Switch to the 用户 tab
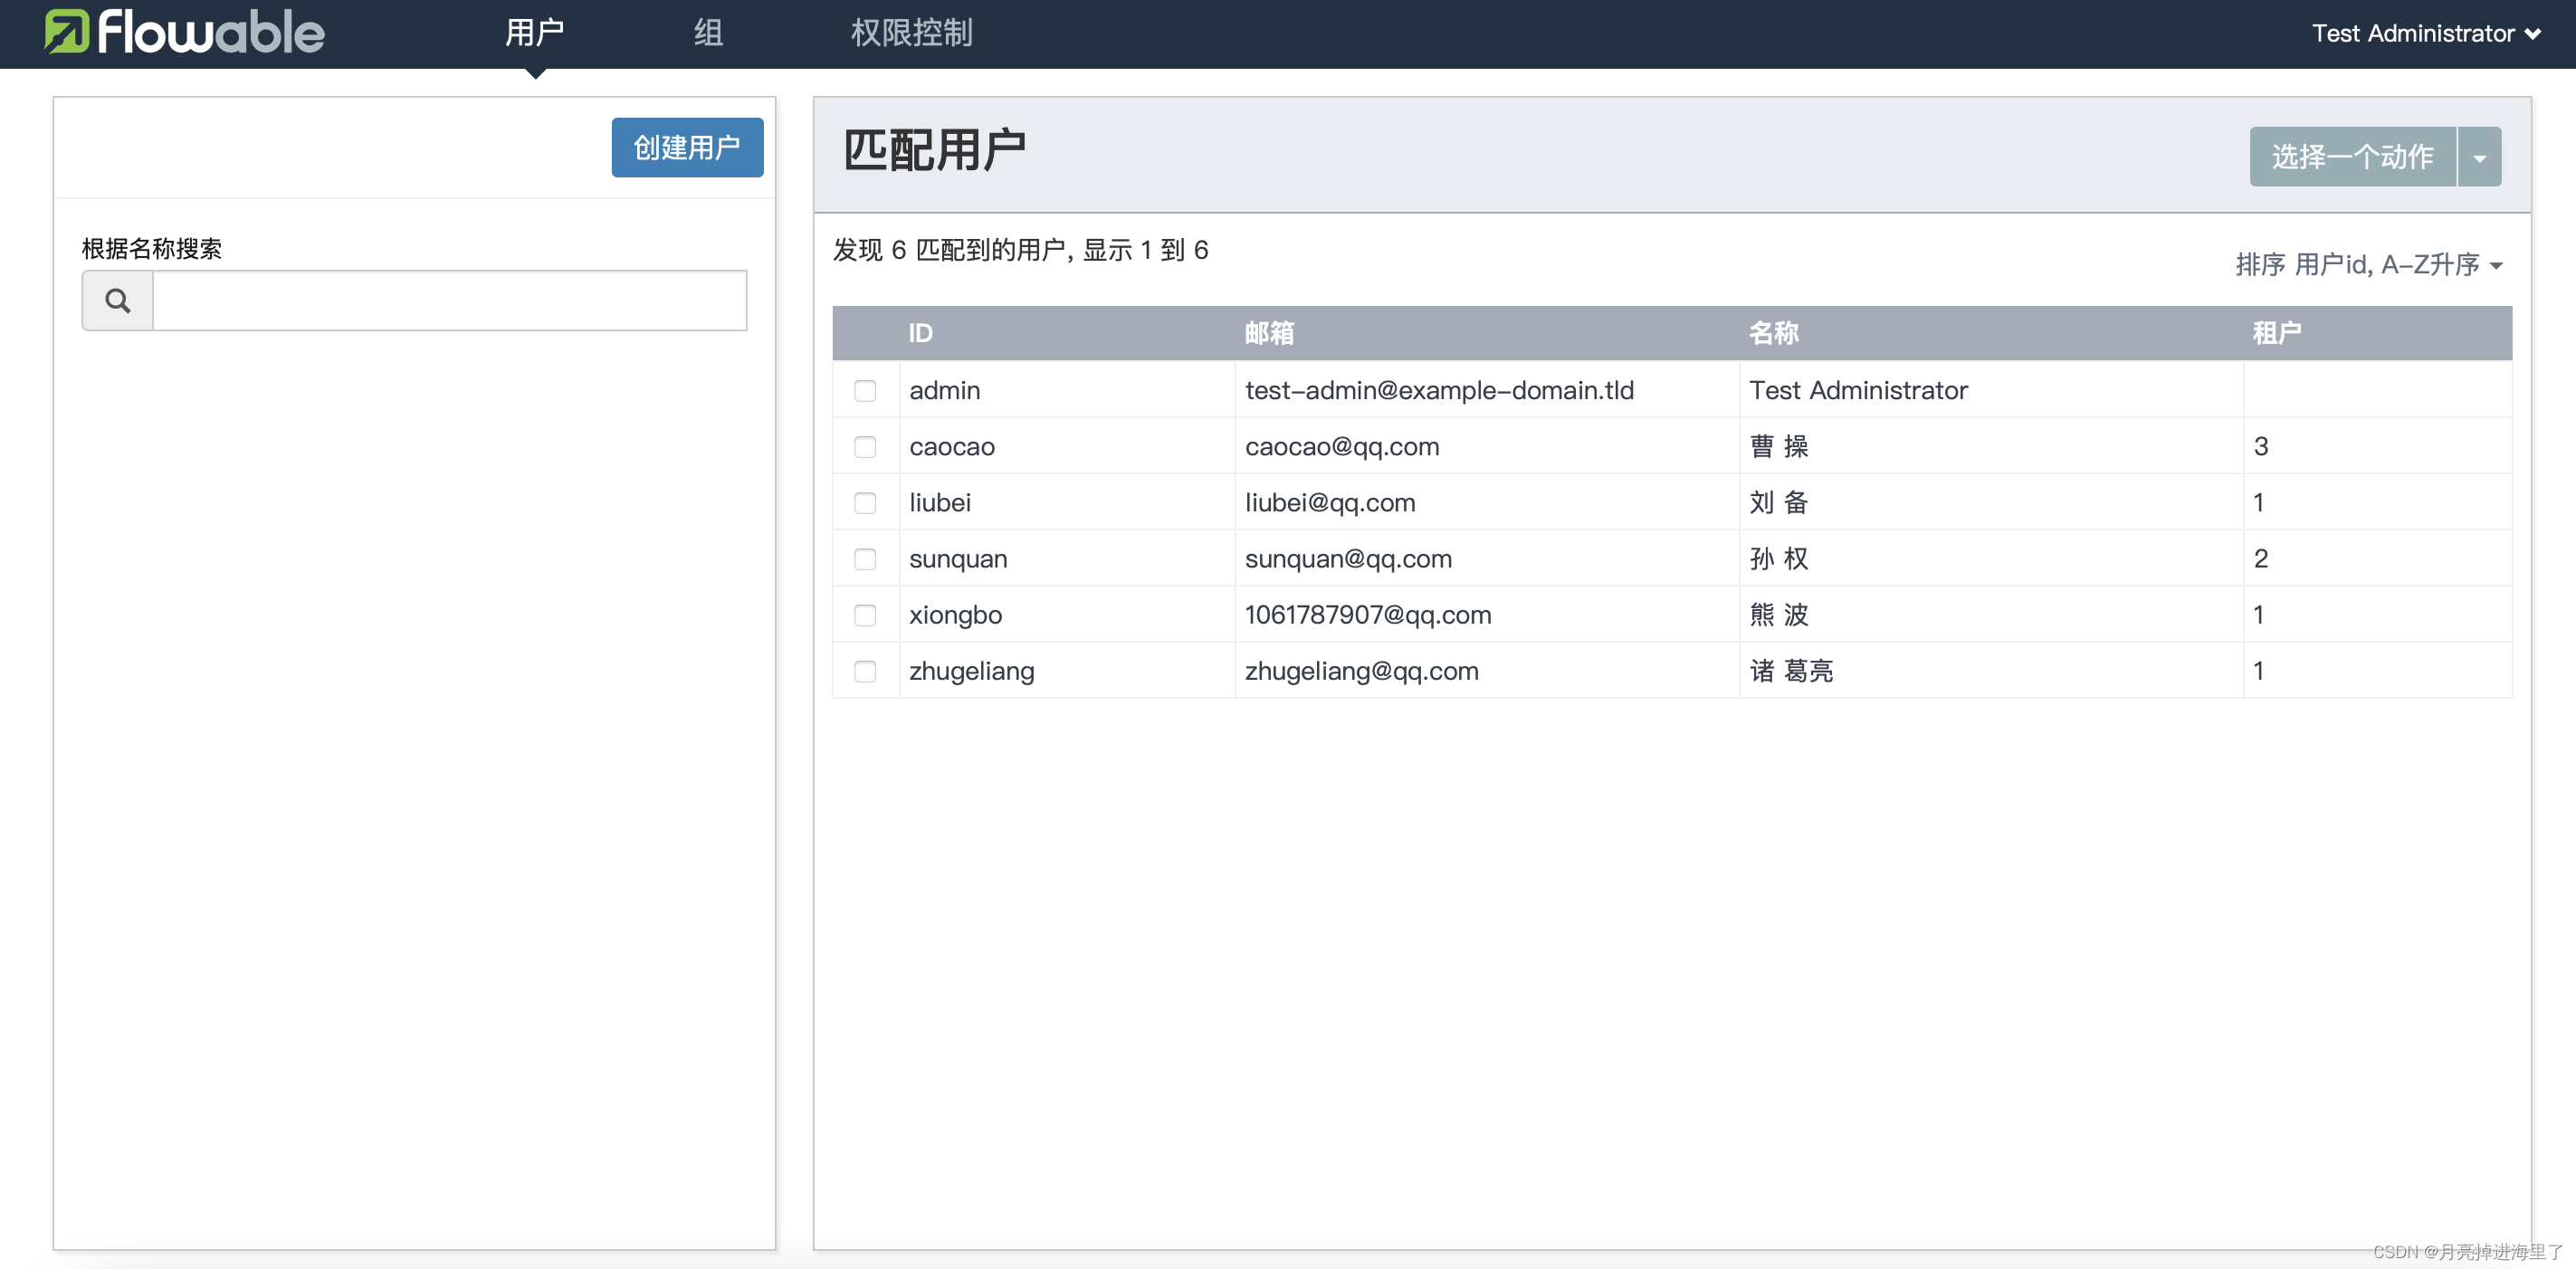 point(534,33)
